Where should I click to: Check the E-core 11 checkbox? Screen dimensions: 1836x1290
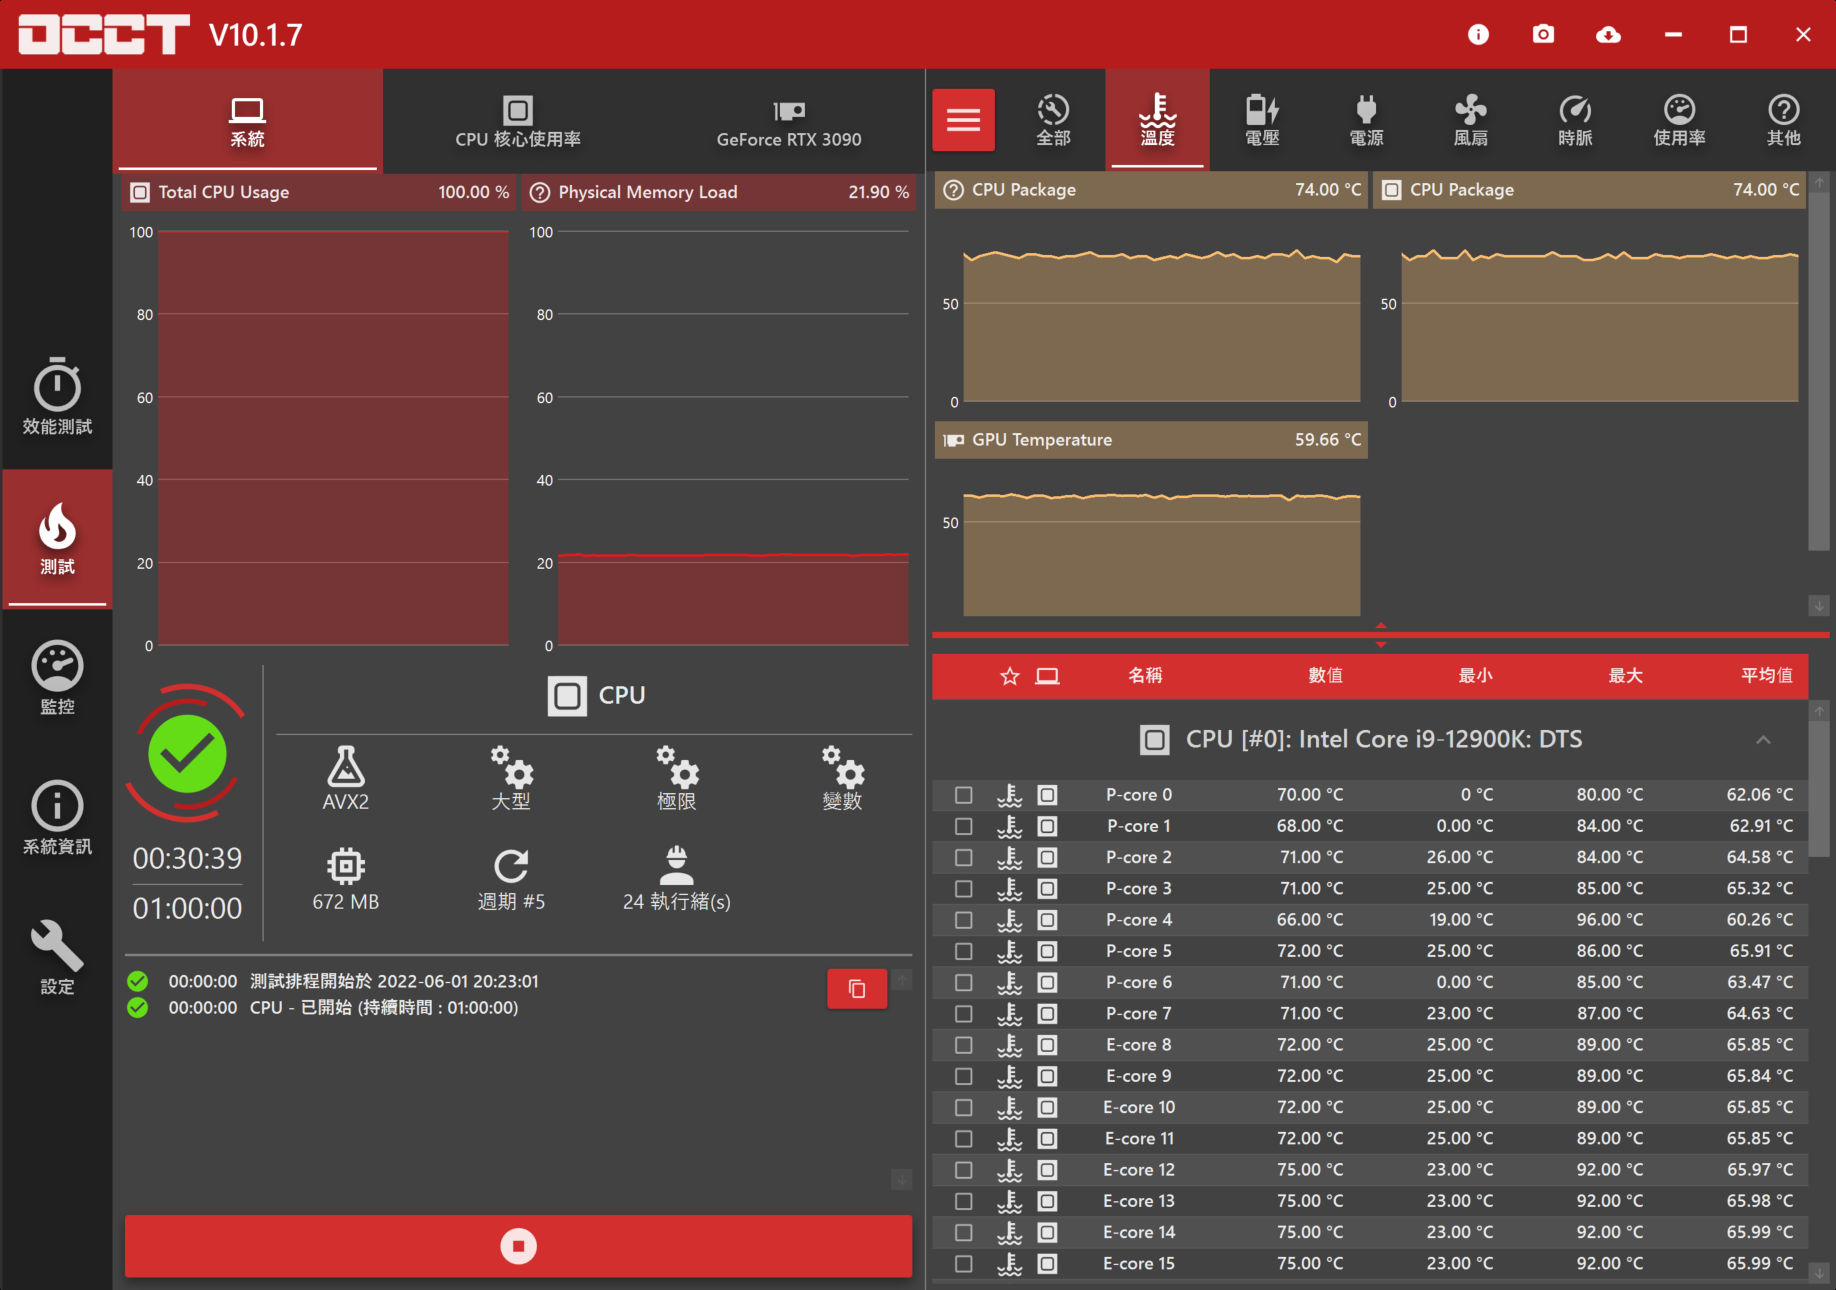coord(964,1139)
